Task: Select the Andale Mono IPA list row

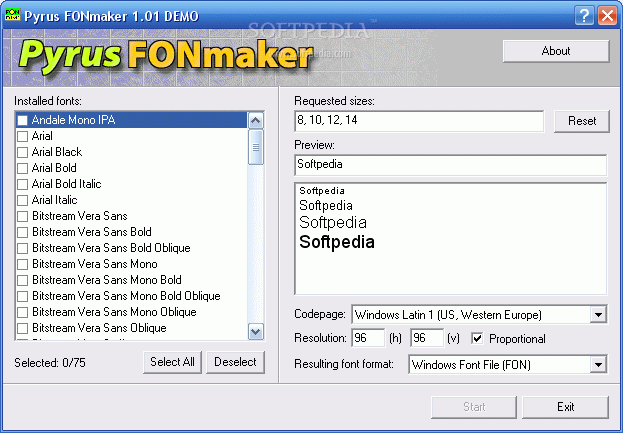Action: tap(131, 120)
